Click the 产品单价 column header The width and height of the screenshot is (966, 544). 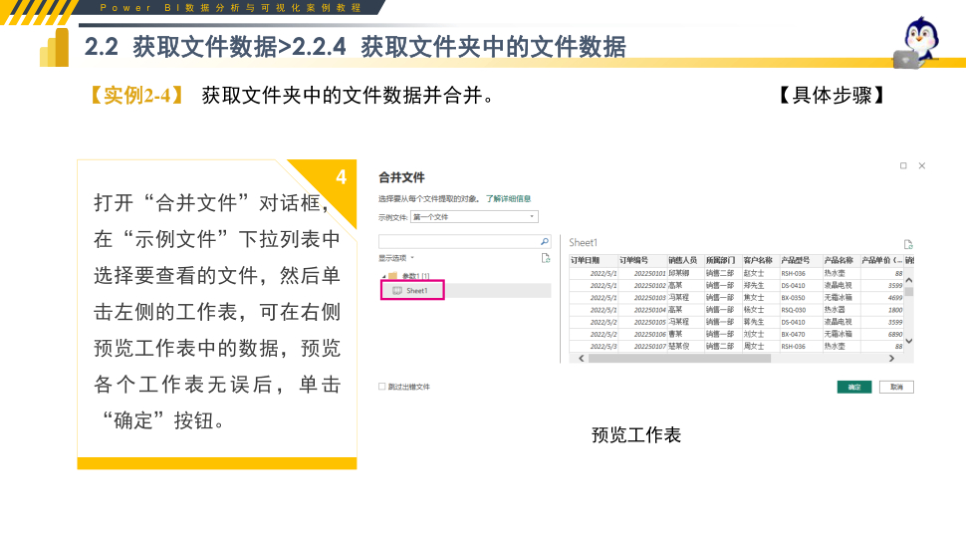[882, 261]
